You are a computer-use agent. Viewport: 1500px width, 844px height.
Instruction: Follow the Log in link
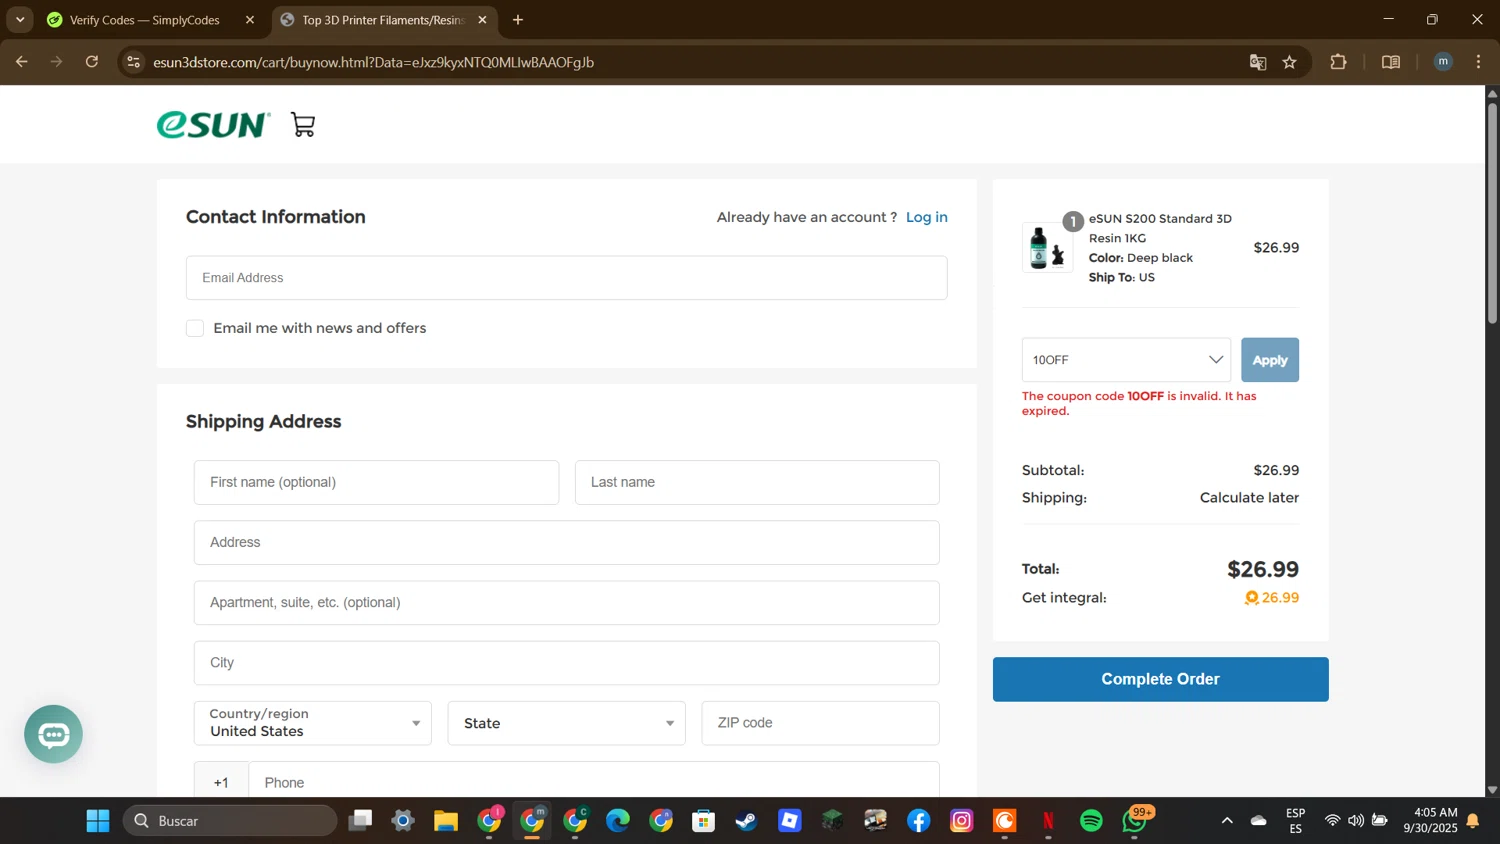click(926, 217)
